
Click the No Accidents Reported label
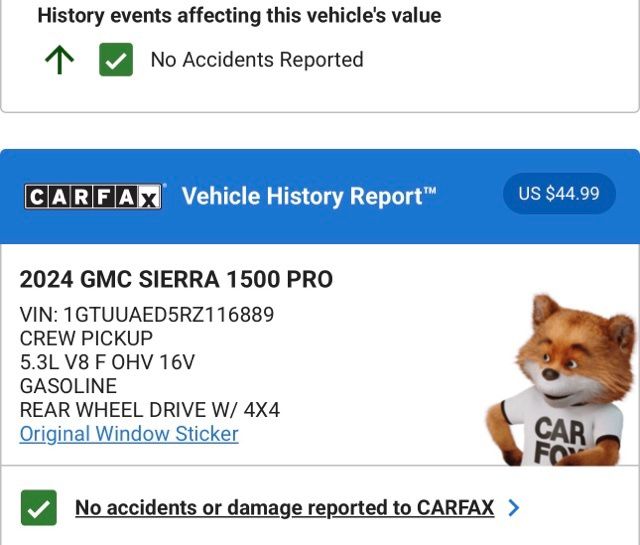pos(257,60)
